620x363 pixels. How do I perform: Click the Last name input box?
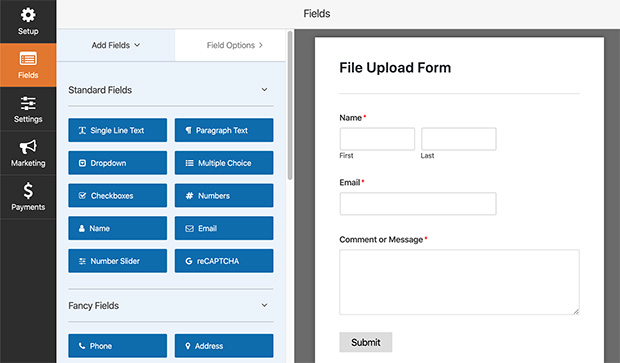(459, 139)
